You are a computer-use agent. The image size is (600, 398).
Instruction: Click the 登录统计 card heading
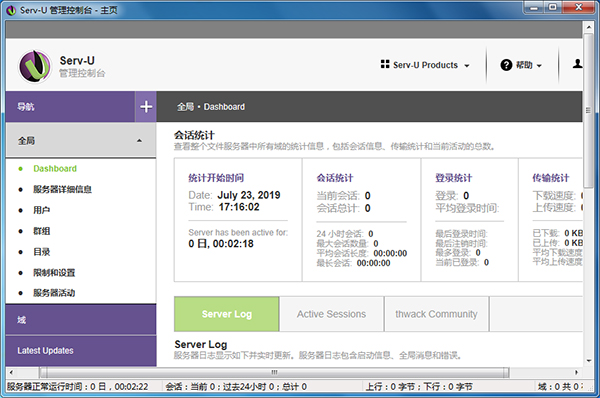tap(453, 178)
